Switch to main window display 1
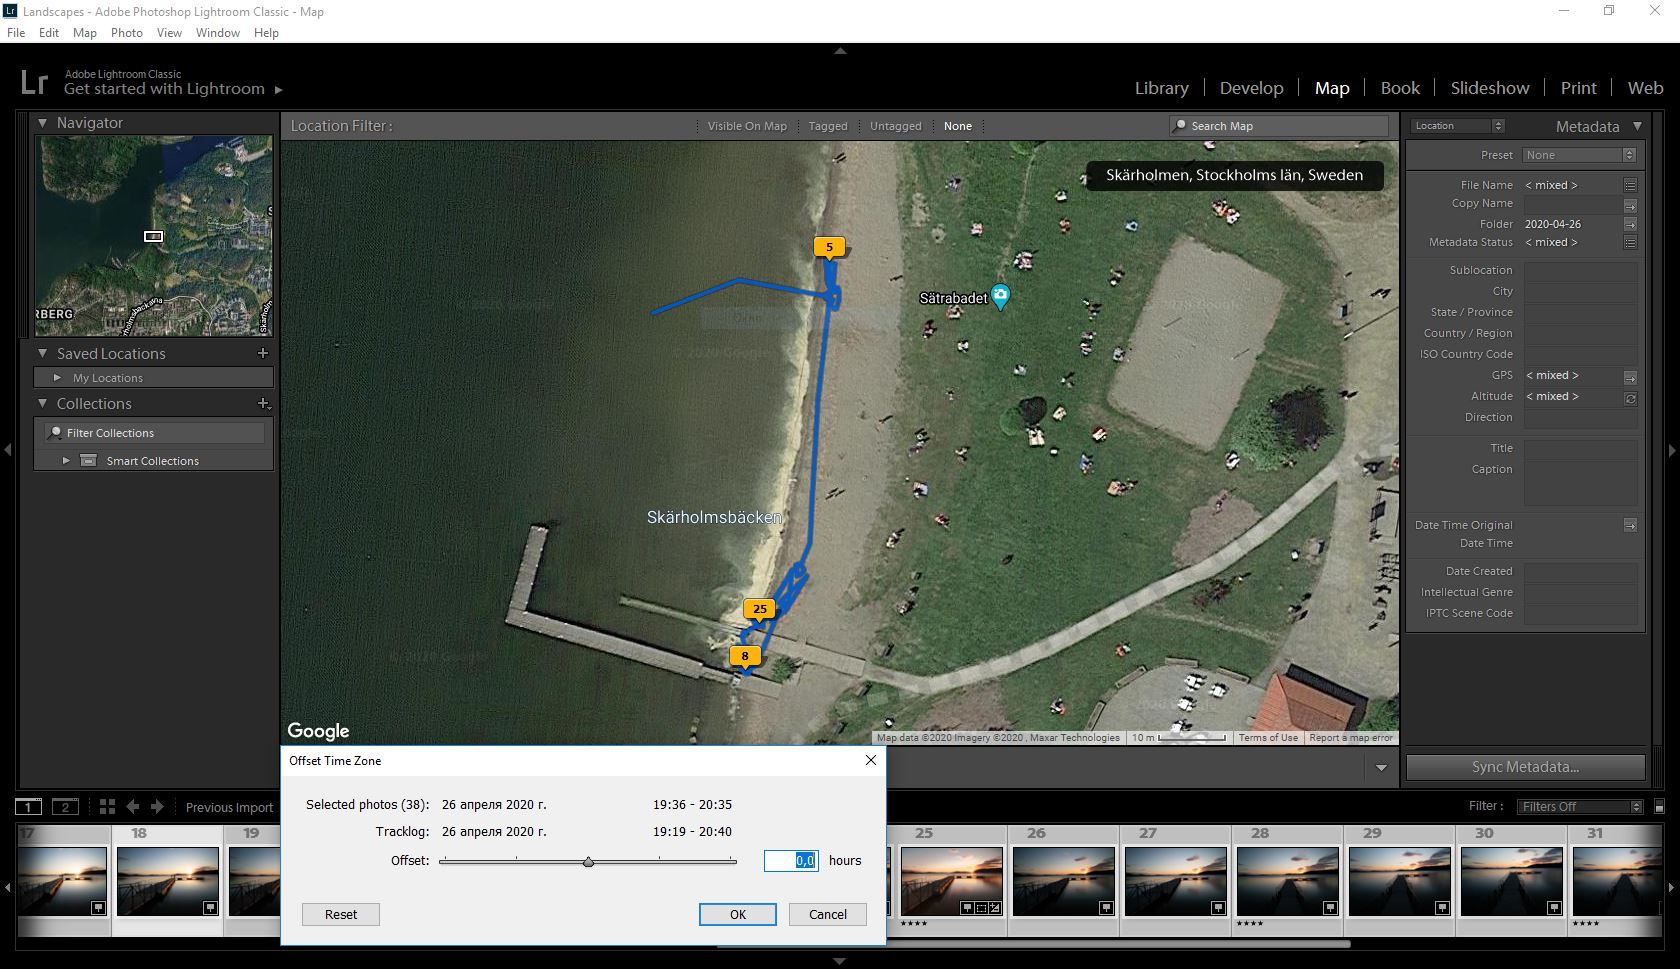This screenshot has height=969, width=1680. 28,807
